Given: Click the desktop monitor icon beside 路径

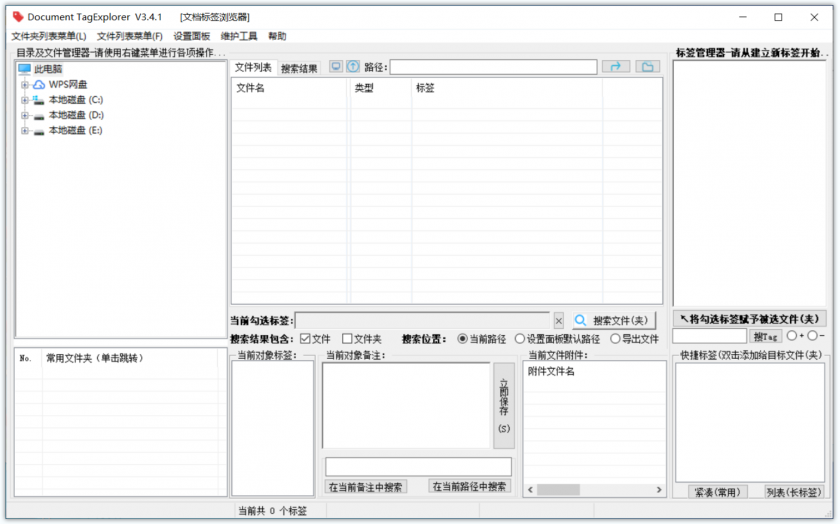Looking at the screenshot, I should [336, 66].
